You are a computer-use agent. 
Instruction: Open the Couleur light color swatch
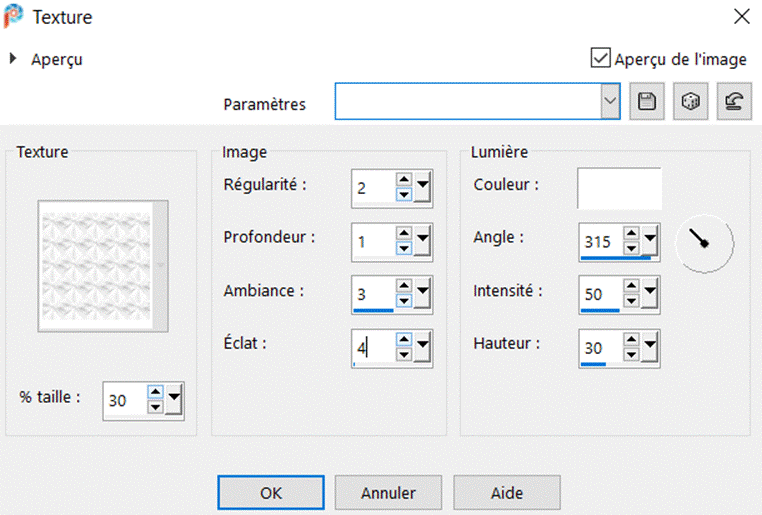coord(619,187)
